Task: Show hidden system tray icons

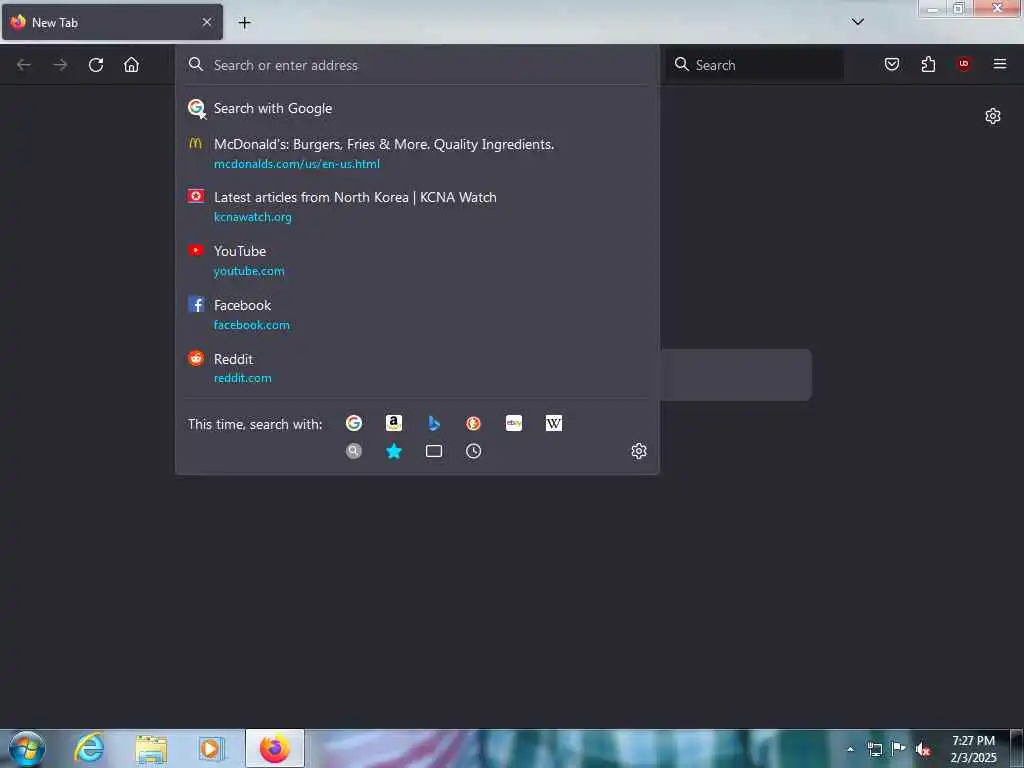Action: pyautogui.click(x=850, y=749)
